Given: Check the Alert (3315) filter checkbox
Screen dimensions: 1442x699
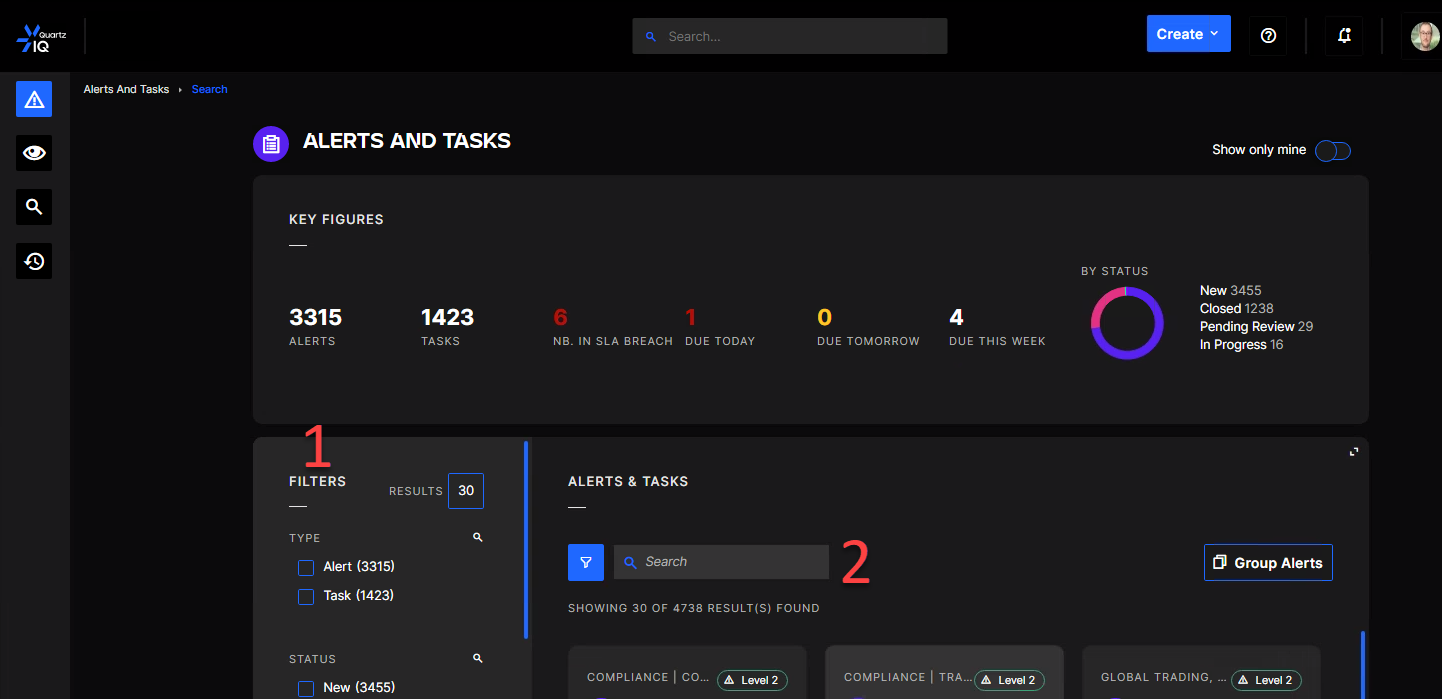Looking at the screenshot, I should [x=306, y=568].
